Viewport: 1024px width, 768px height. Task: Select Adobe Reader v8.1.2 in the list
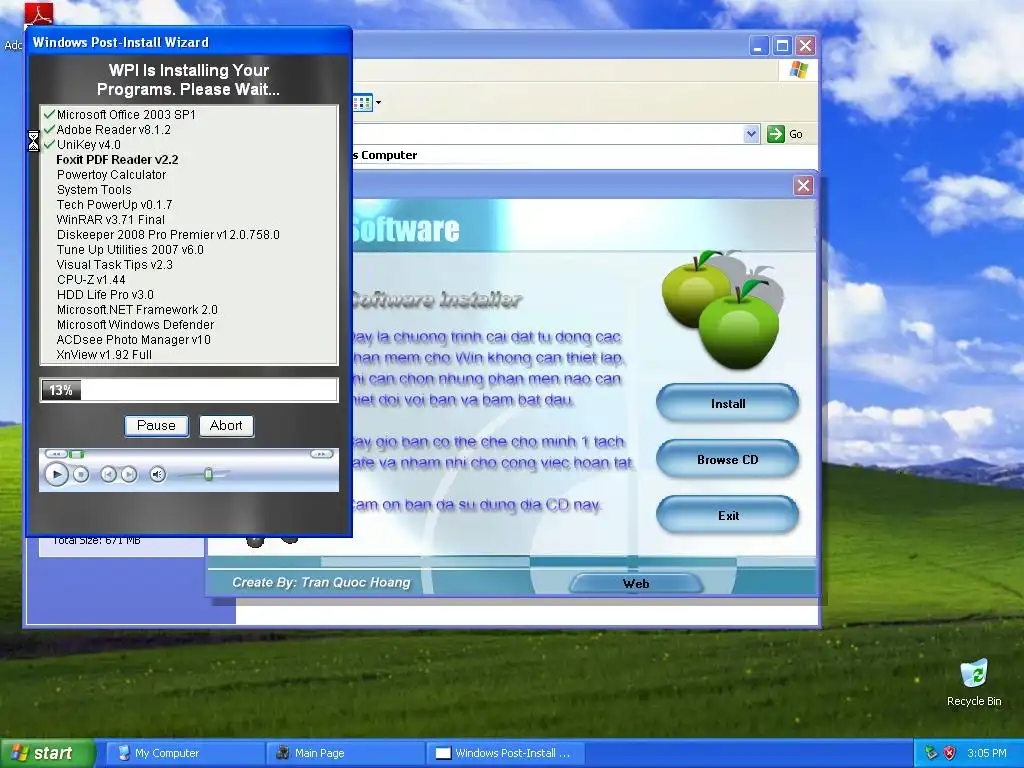(x=114, y=129)
